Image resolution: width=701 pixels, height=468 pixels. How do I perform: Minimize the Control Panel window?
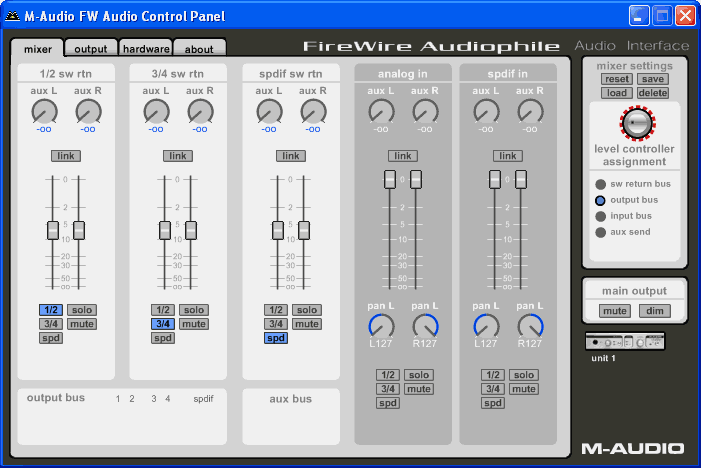[639, 16]
